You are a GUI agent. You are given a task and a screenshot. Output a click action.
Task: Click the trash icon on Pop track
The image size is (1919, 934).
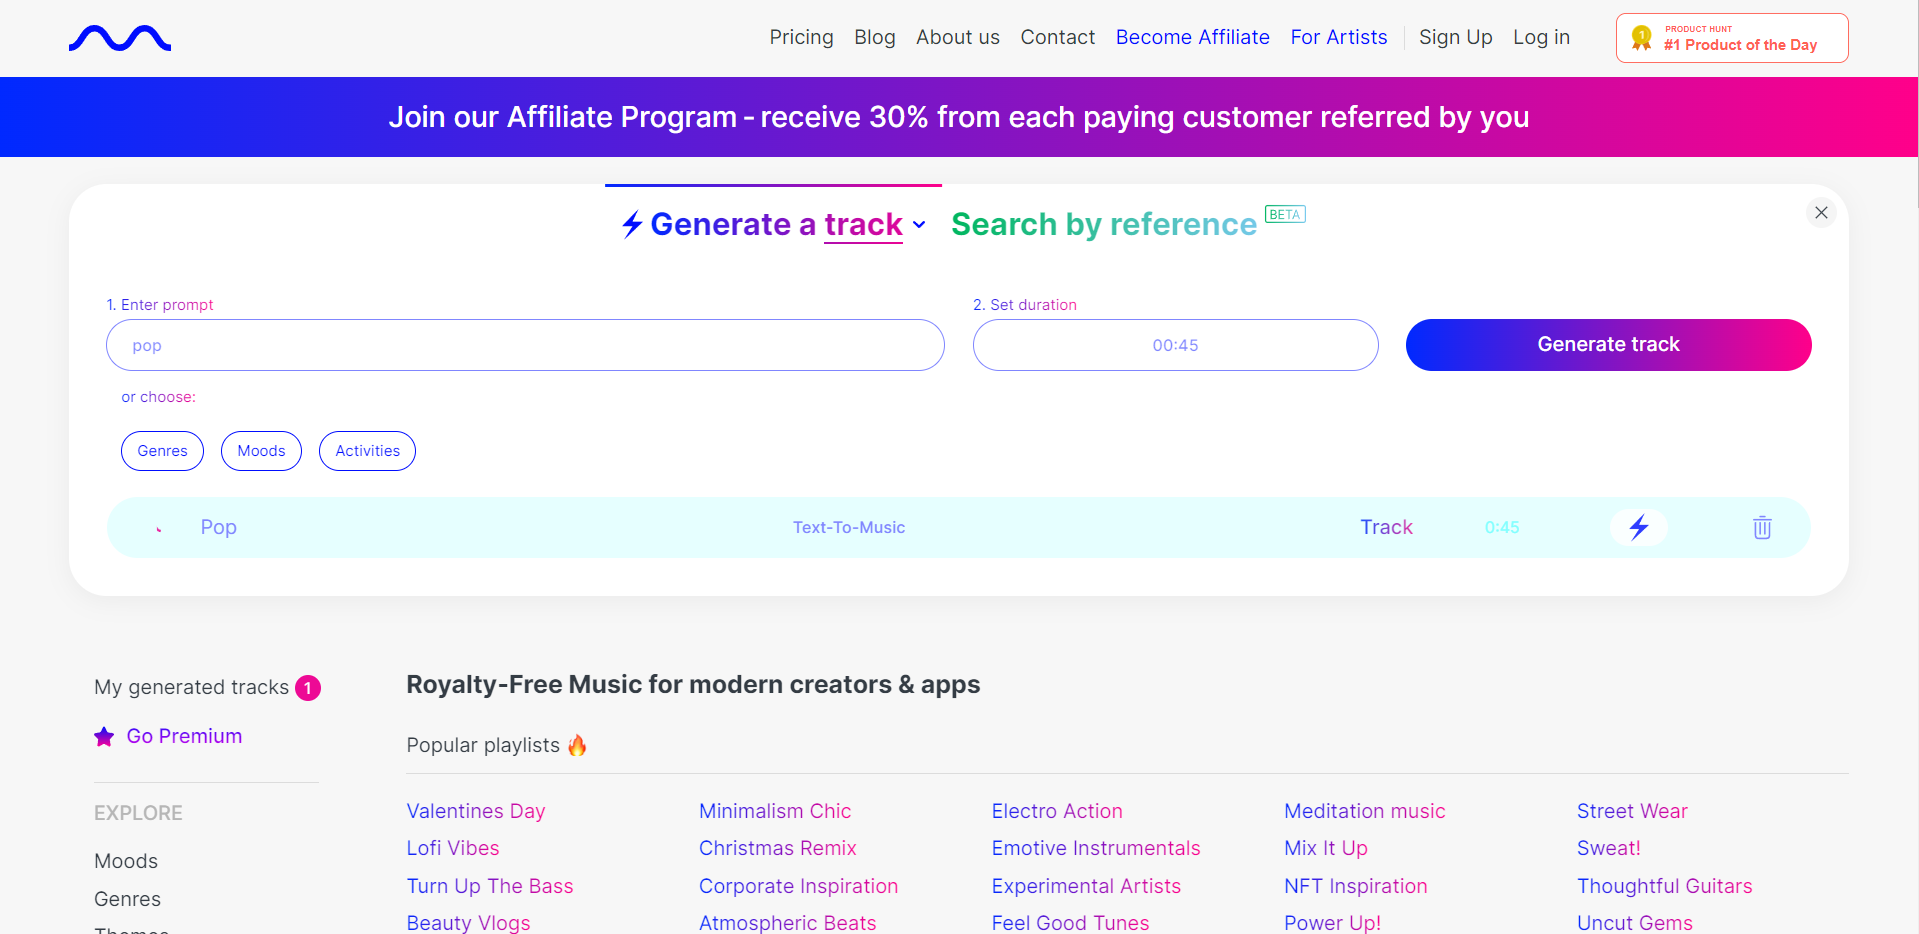click(x=1762, y=527)
